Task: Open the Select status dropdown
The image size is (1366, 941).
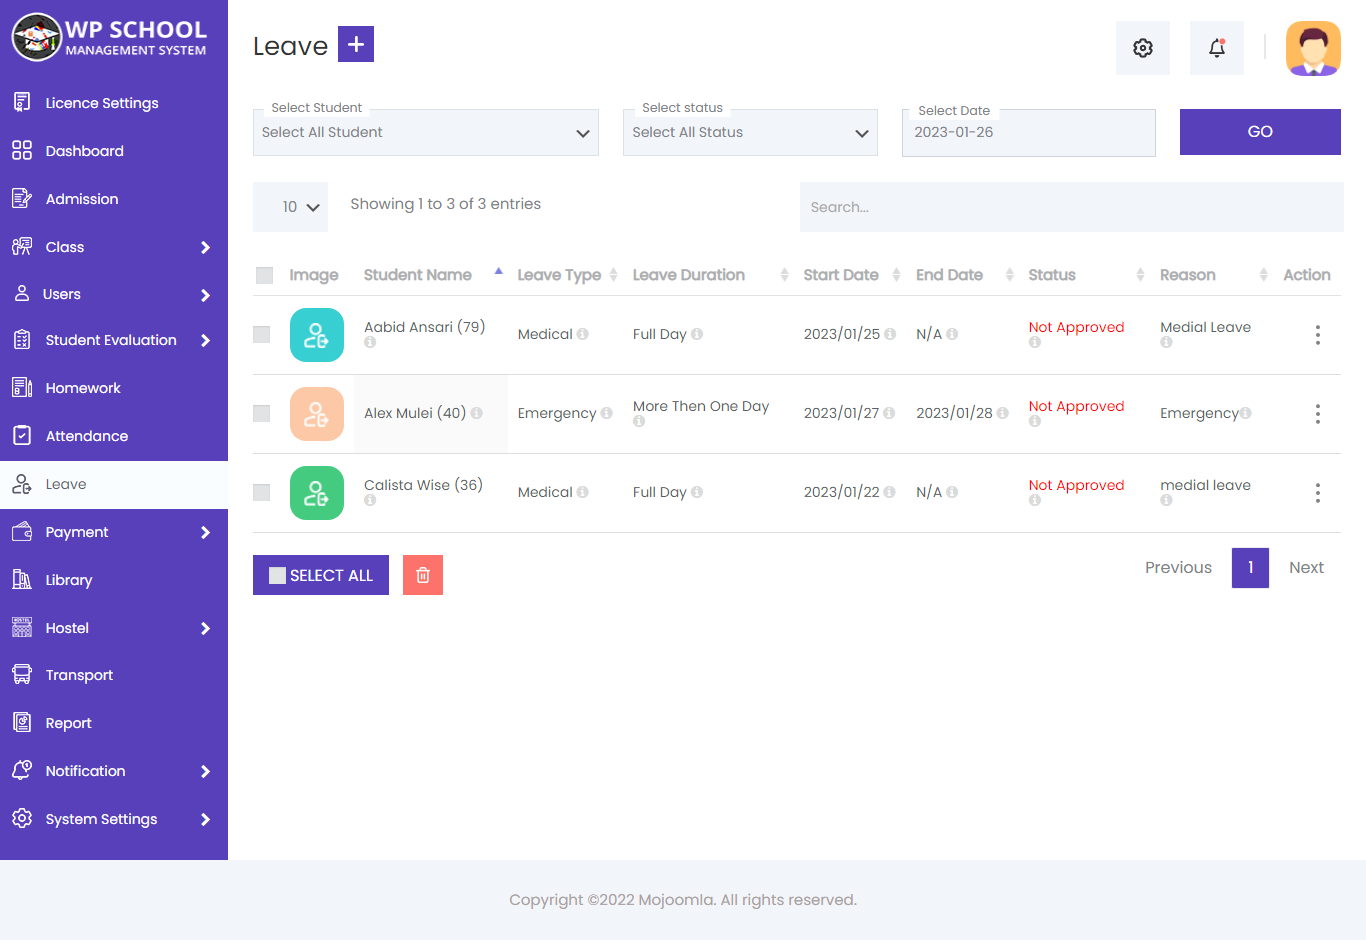Action: tap(750, 132)
